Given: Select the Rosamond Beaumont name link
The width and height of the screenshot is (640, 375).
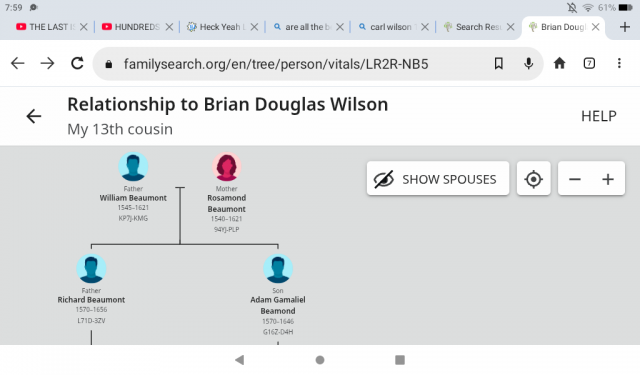Looking at the screenshot, I should point(227,203).
